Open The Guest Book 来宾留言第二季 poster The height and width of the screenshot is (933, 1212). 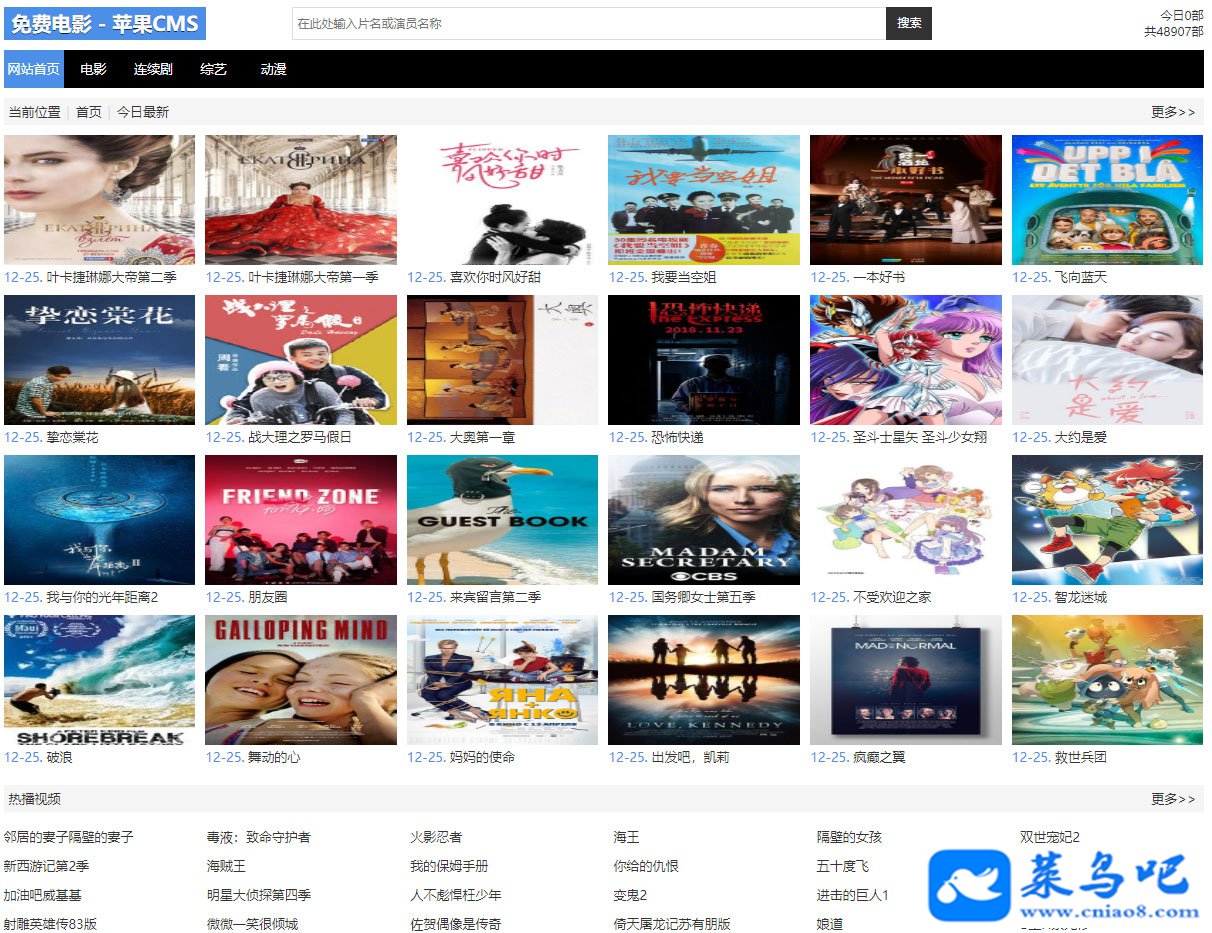pyautogui.click(x=503, y=520)
